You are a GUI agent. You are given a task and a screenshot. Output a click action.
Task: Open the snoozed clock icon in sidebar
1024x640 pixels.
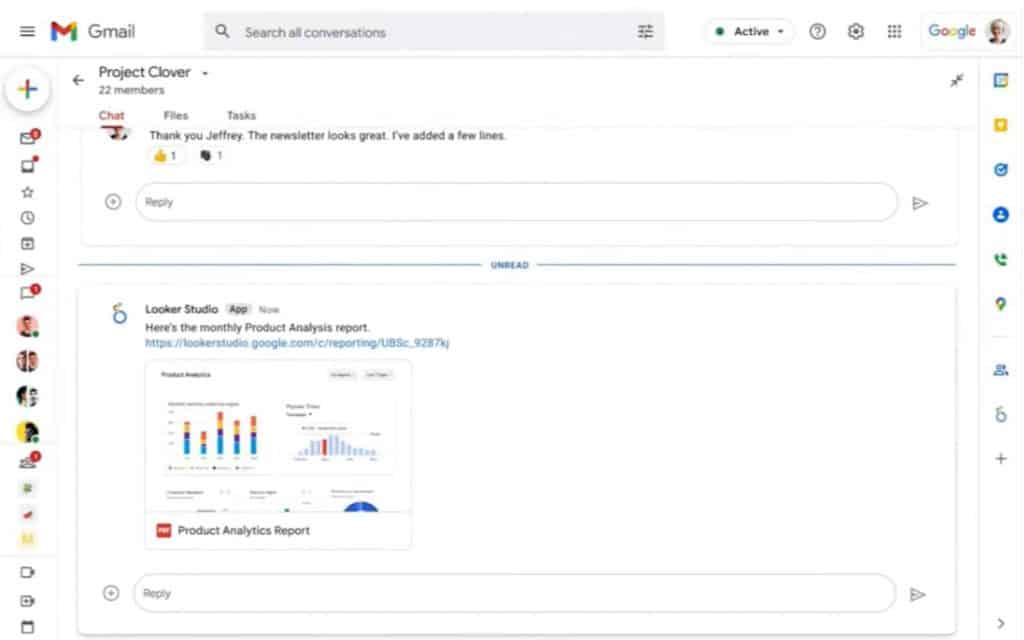point(27,217)
